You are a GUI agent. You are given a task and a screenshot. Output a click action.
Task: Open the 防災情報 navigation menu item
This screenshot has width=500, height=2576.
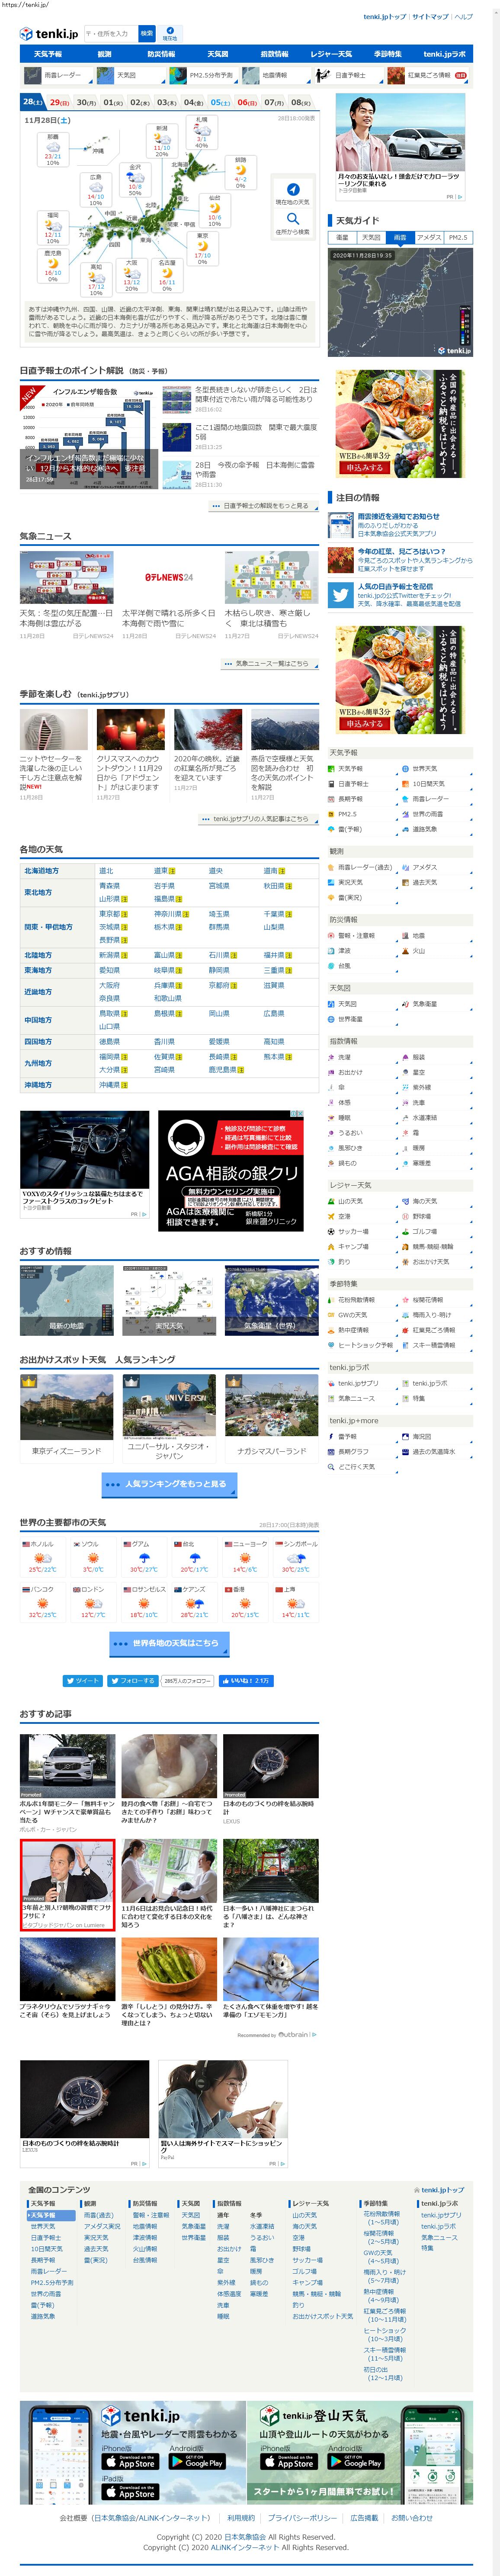point(161,54)
